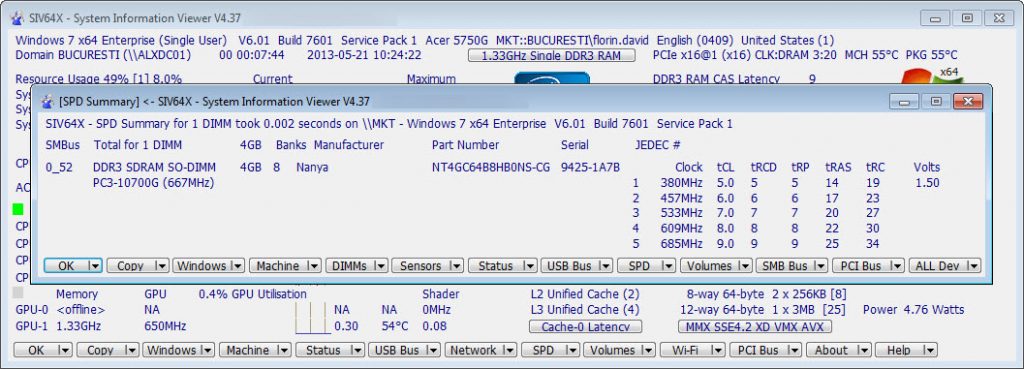Viewport: 1024px width, 369px height.
Task: Click the 1.50 Volts value
Action: click(927, 183)
